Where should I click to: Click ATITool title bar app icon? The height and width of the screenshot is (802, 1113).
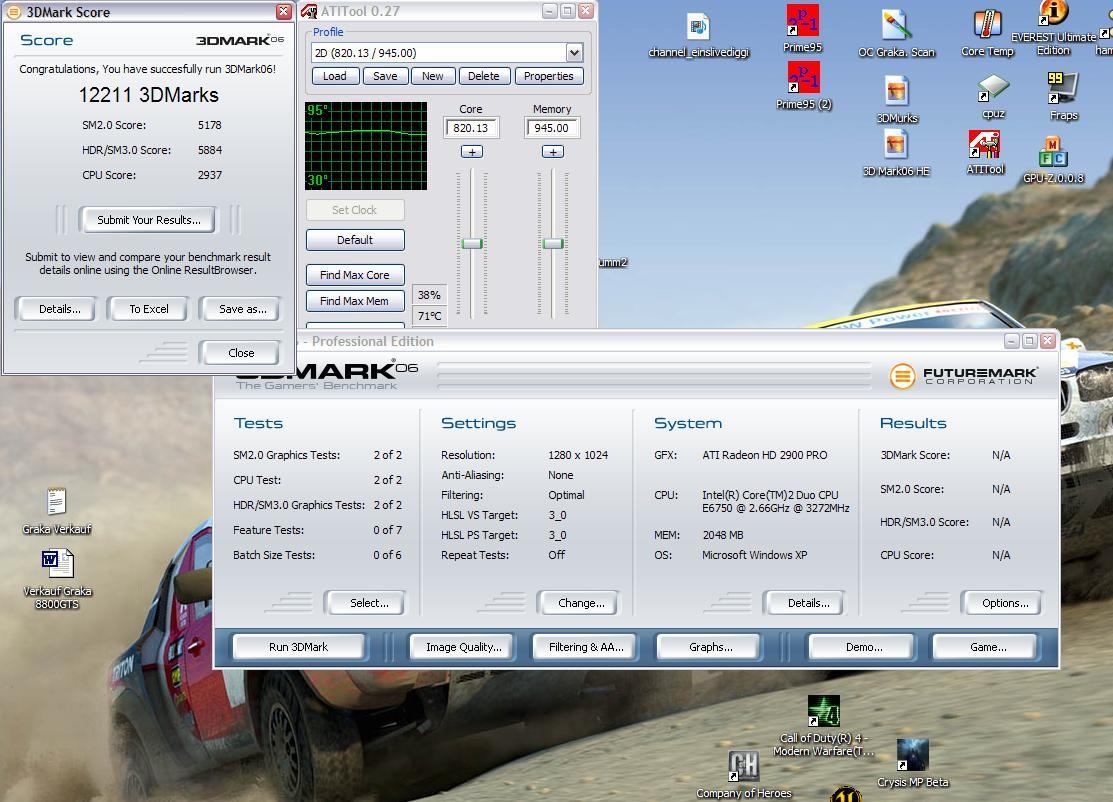pyautogui.click(x=309, y=11)
